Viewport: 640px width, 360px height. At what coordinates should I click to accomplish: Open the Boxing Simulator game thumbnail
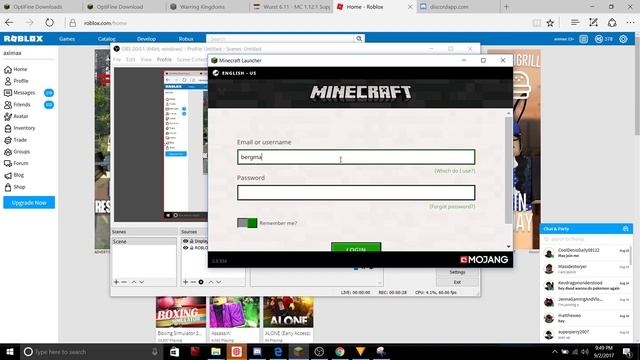pos(181,312)
